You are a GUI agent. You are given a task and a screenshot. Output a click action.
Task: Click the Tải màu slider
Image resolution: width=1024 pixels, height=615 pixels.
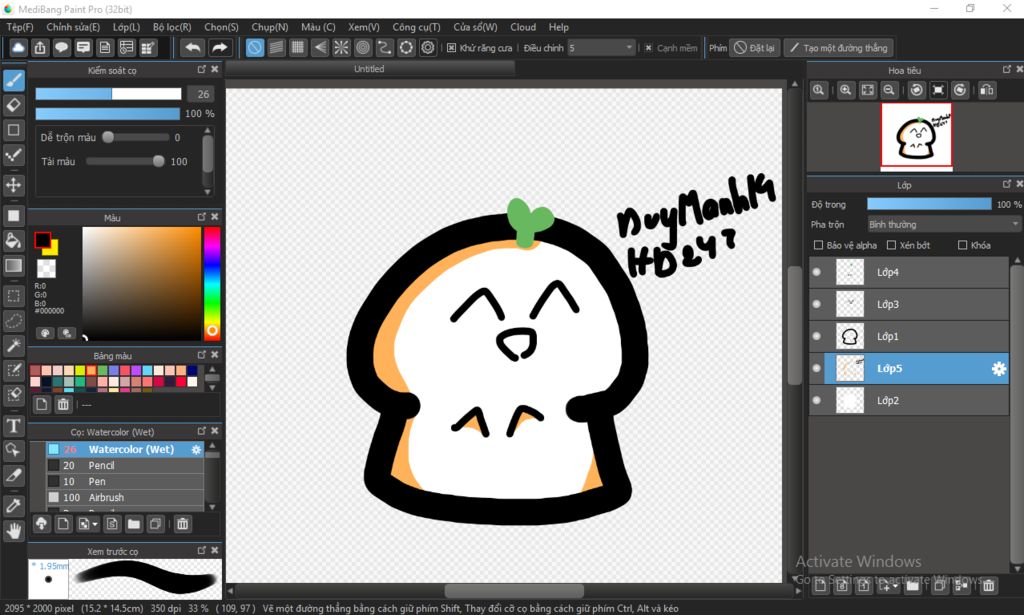[x=125, y=161]
